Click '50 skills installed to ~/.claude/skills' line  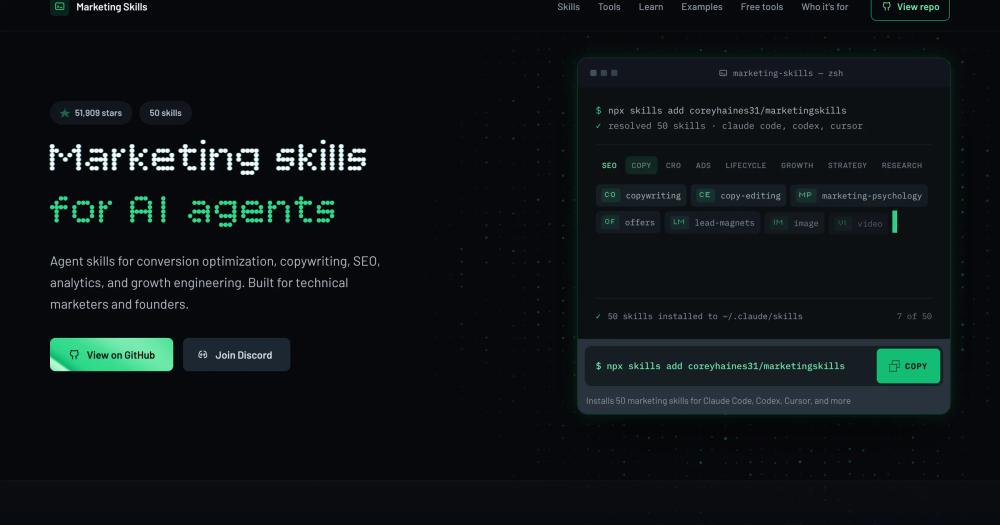(x=698, y=316)
